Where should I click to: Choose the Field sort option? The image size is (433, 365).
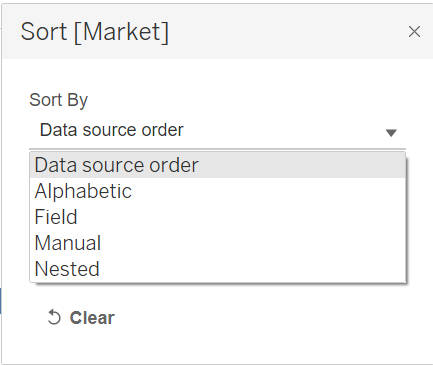(218, 217)
